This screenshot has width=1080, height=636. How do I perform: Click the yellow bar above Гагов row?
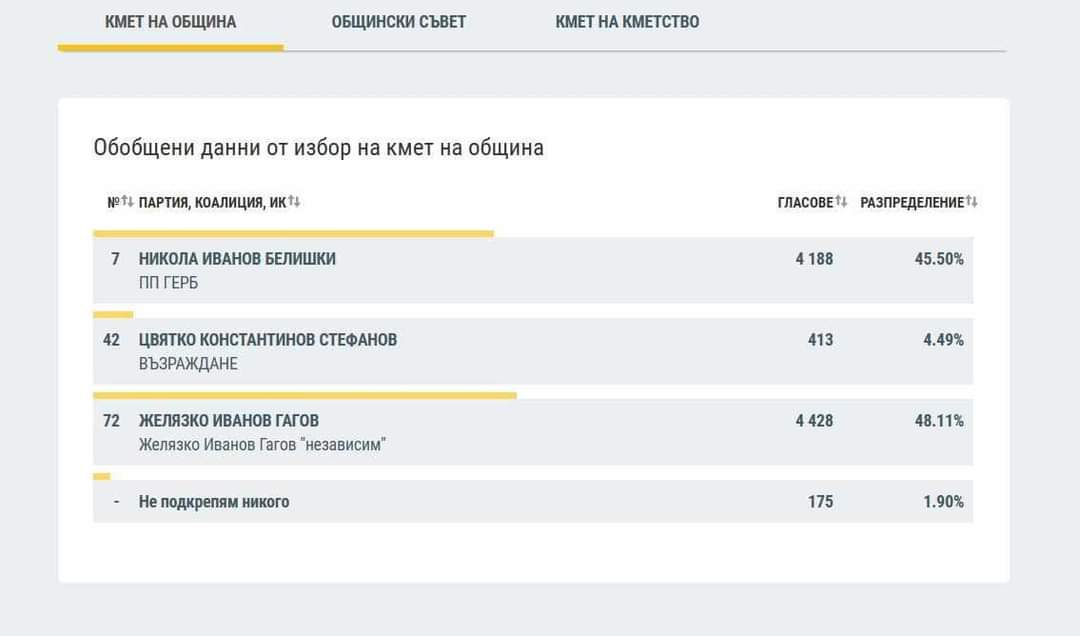(x=305, y=396)
